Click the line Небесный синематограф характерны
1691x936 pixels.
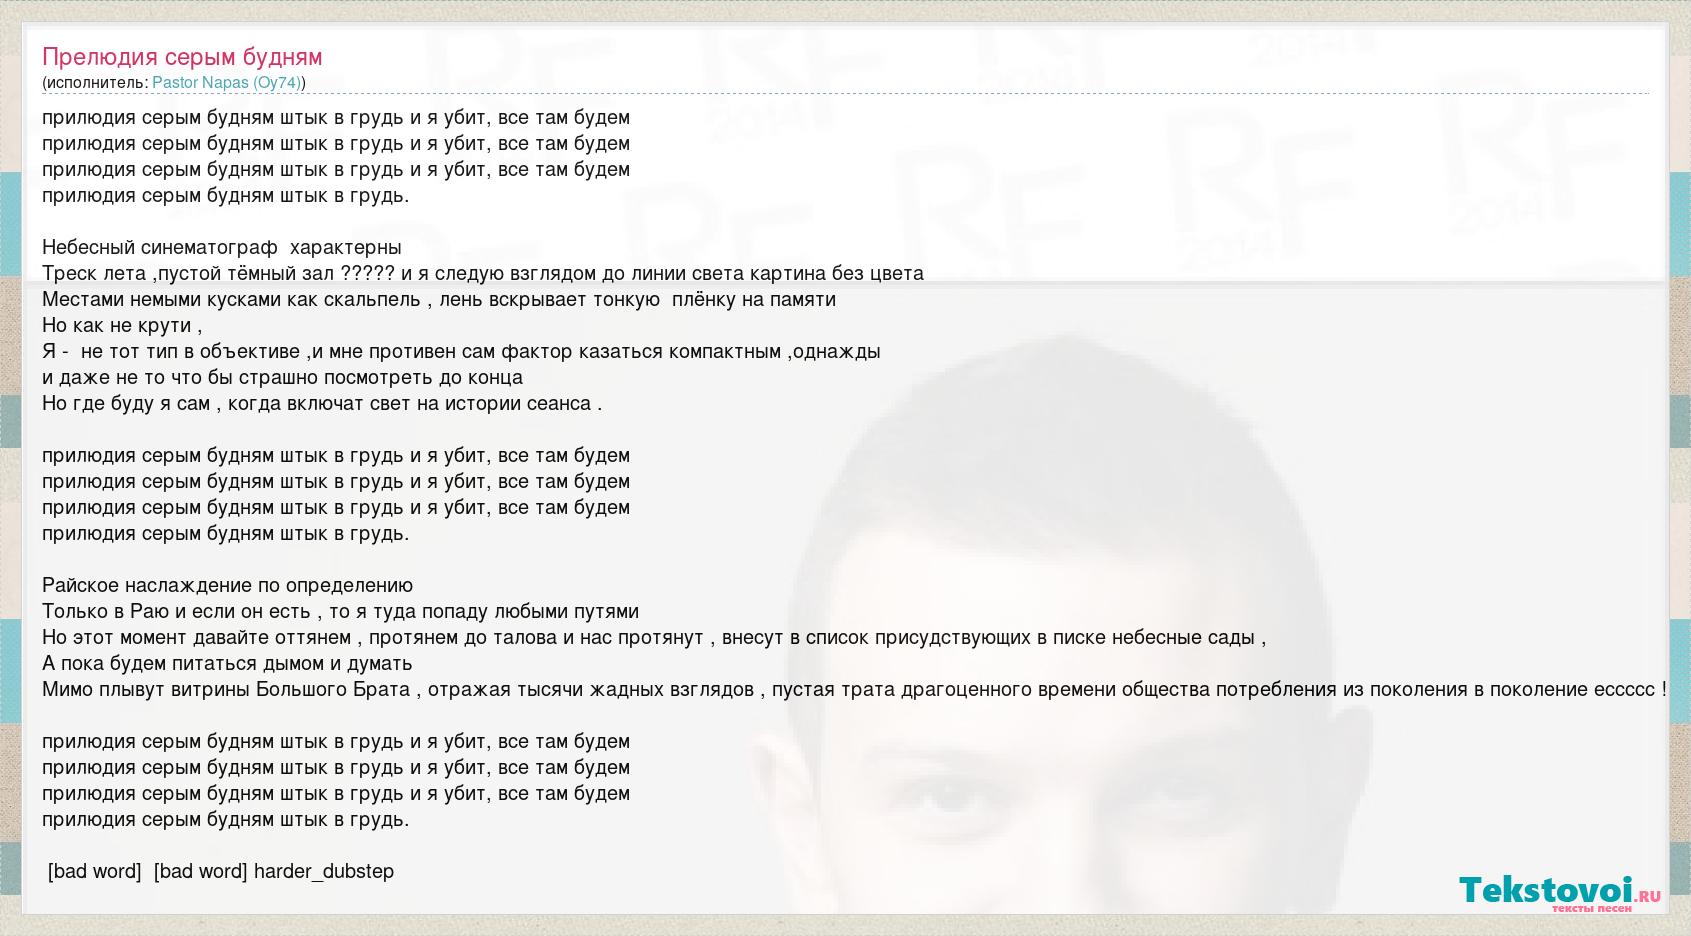pos(221,248)
